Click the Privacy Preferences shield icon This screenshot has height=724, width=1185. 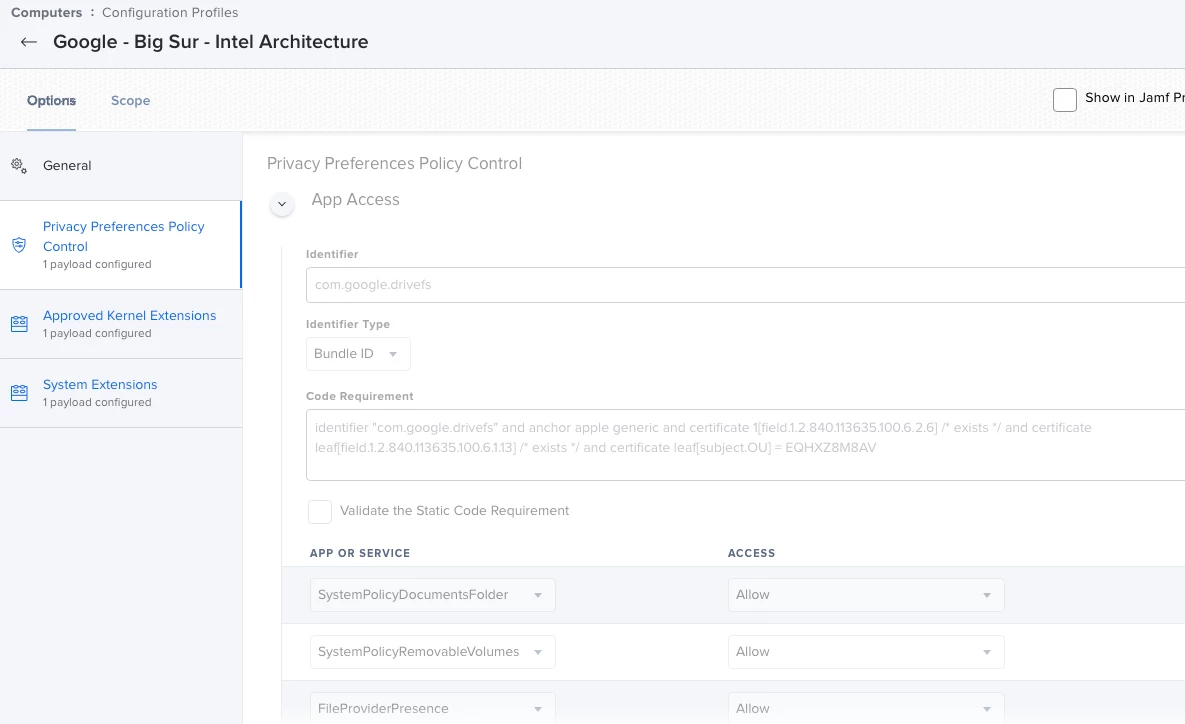point(19,245)
